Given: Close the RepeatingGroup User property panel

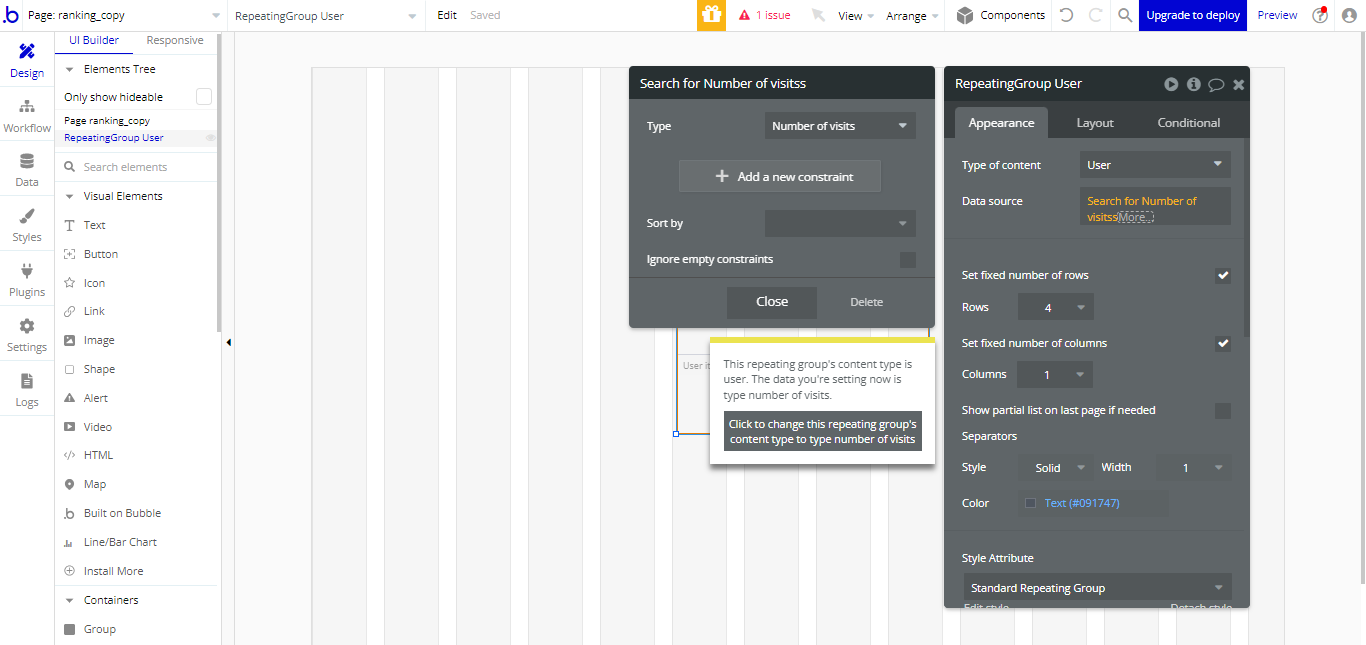Looking at the screenshot, I should pyautogui.click(x=1239, y=85).
